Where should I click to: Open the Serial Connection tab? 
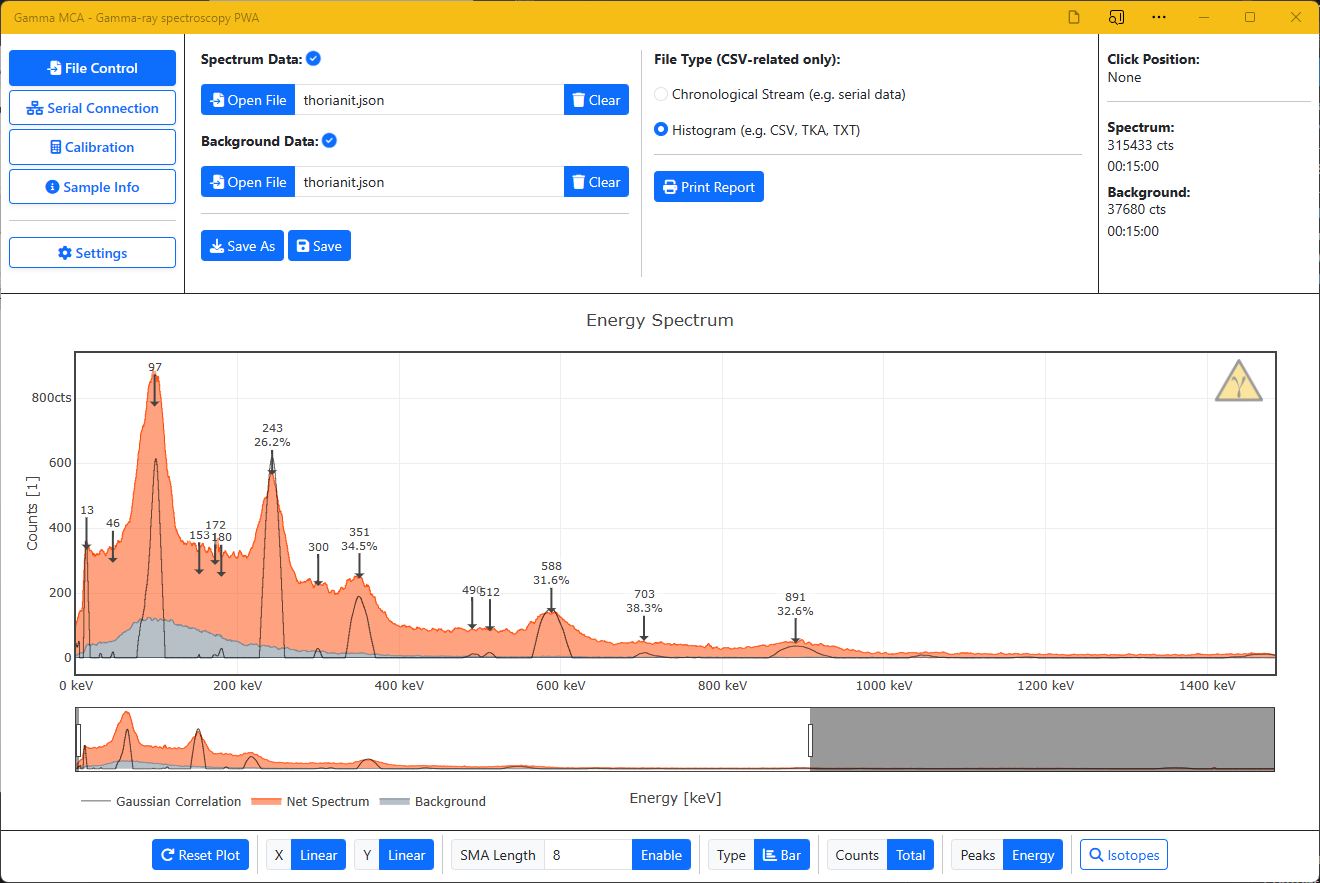click(x=92, y=108)
